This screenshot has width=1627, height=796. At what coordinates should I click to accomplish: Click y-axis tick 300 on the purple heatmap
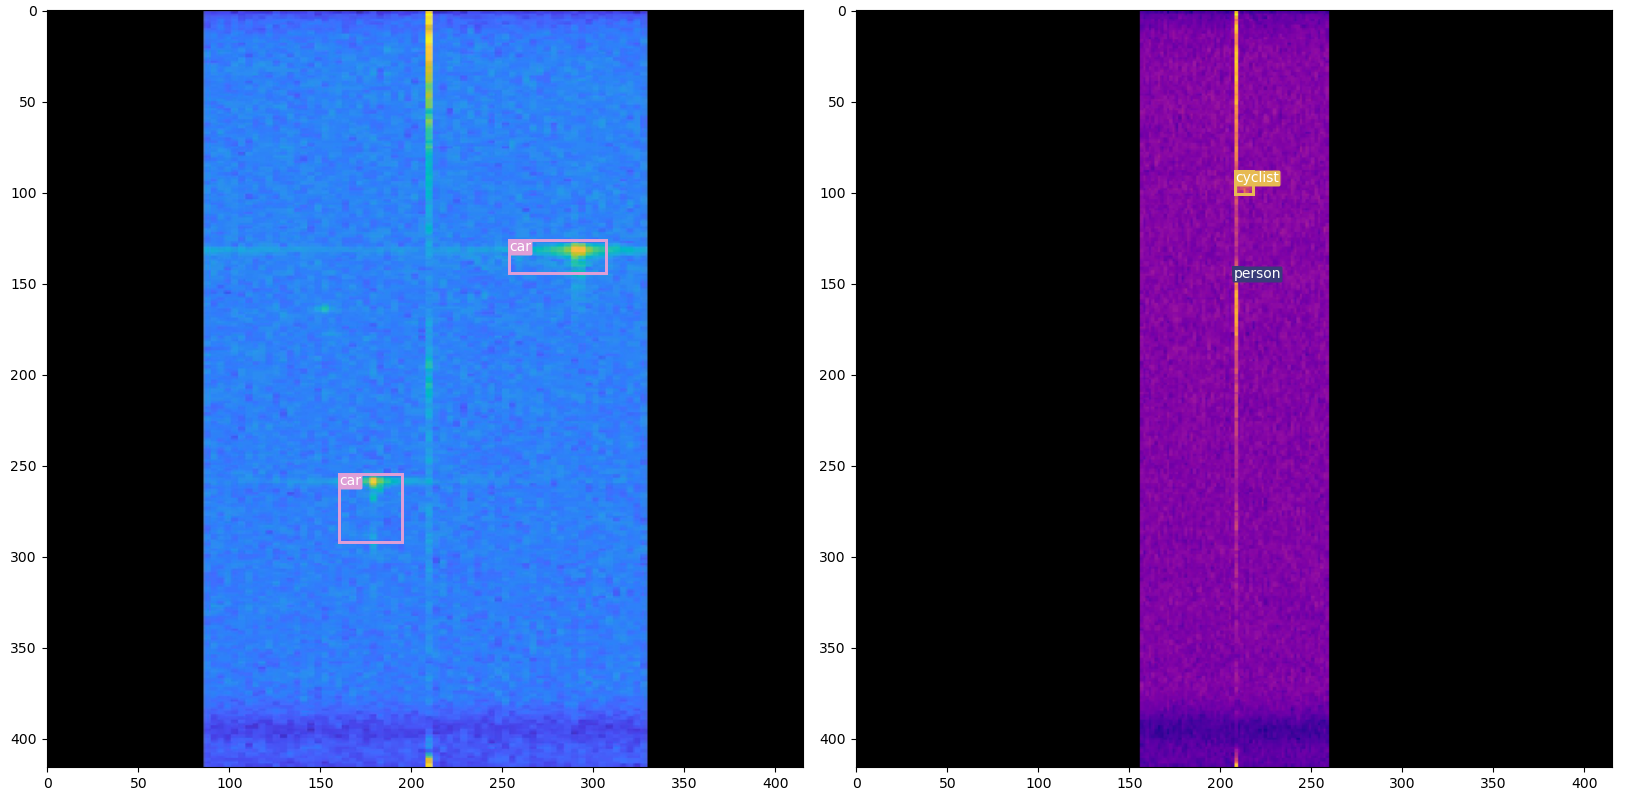(832, 557)
